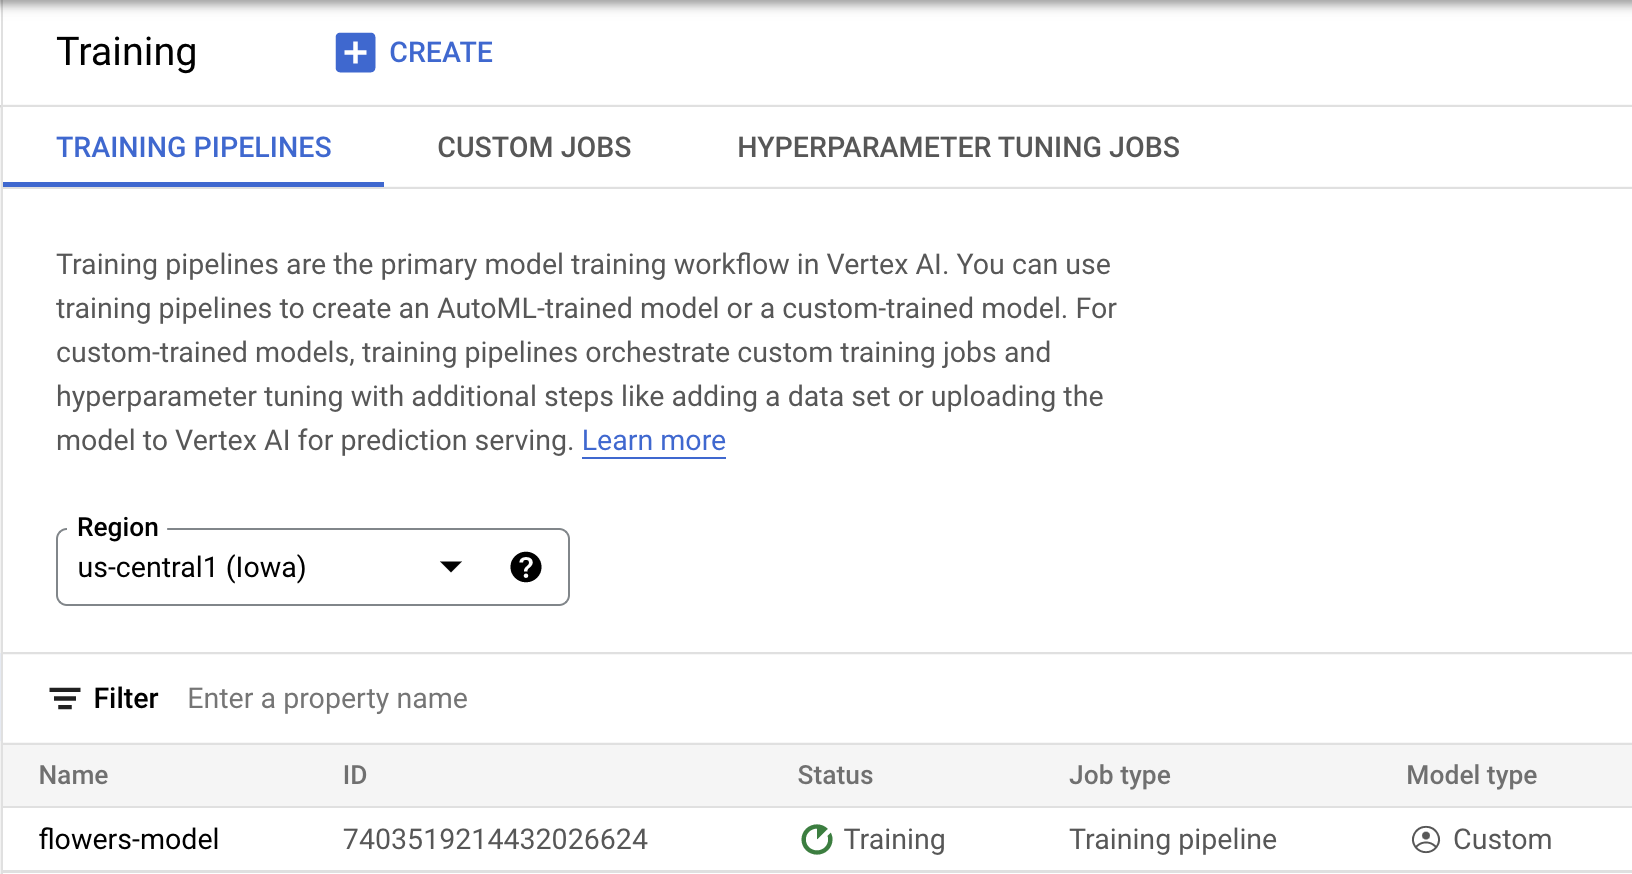Click the Model type column header
Screen dimensions: 1632x874
coord(1471,775)
